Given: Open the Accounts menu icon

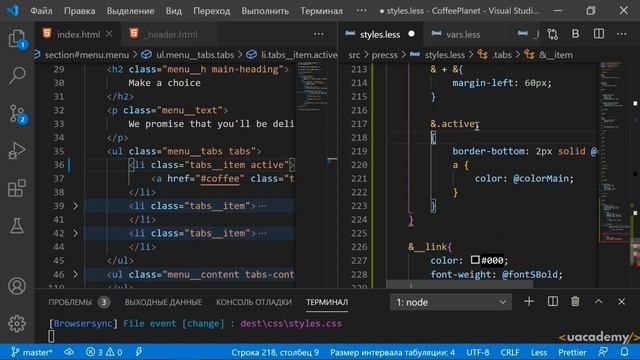Looking at the screenshot, I should [x=17, y=286].
